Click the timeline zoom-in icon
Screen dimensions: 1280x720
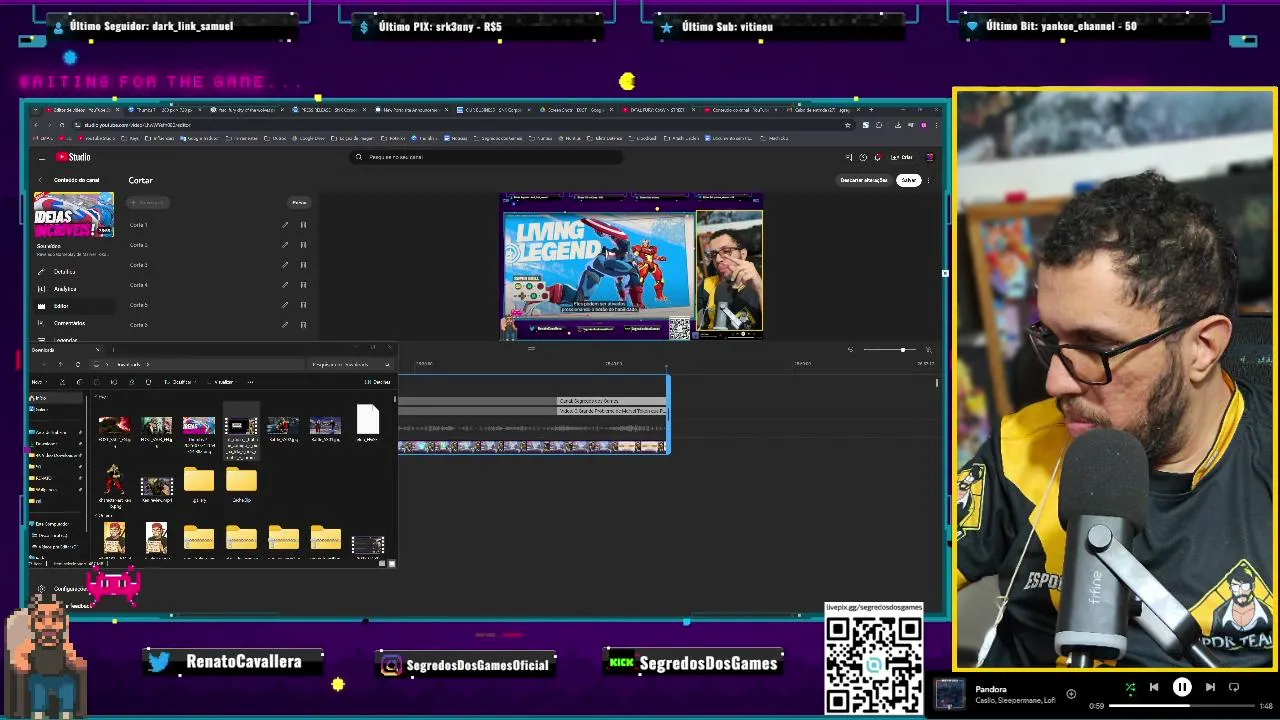(x=928, y=350)
